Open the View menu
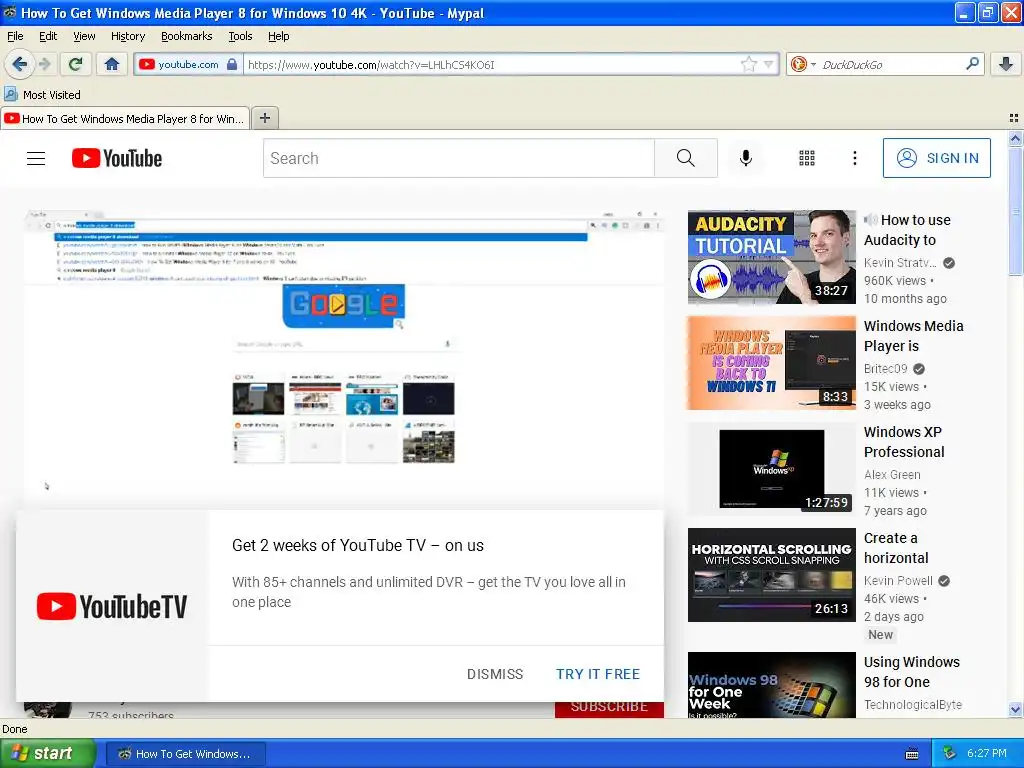The width and height of the screenshot is (1024, 768). tap(84, 36)
